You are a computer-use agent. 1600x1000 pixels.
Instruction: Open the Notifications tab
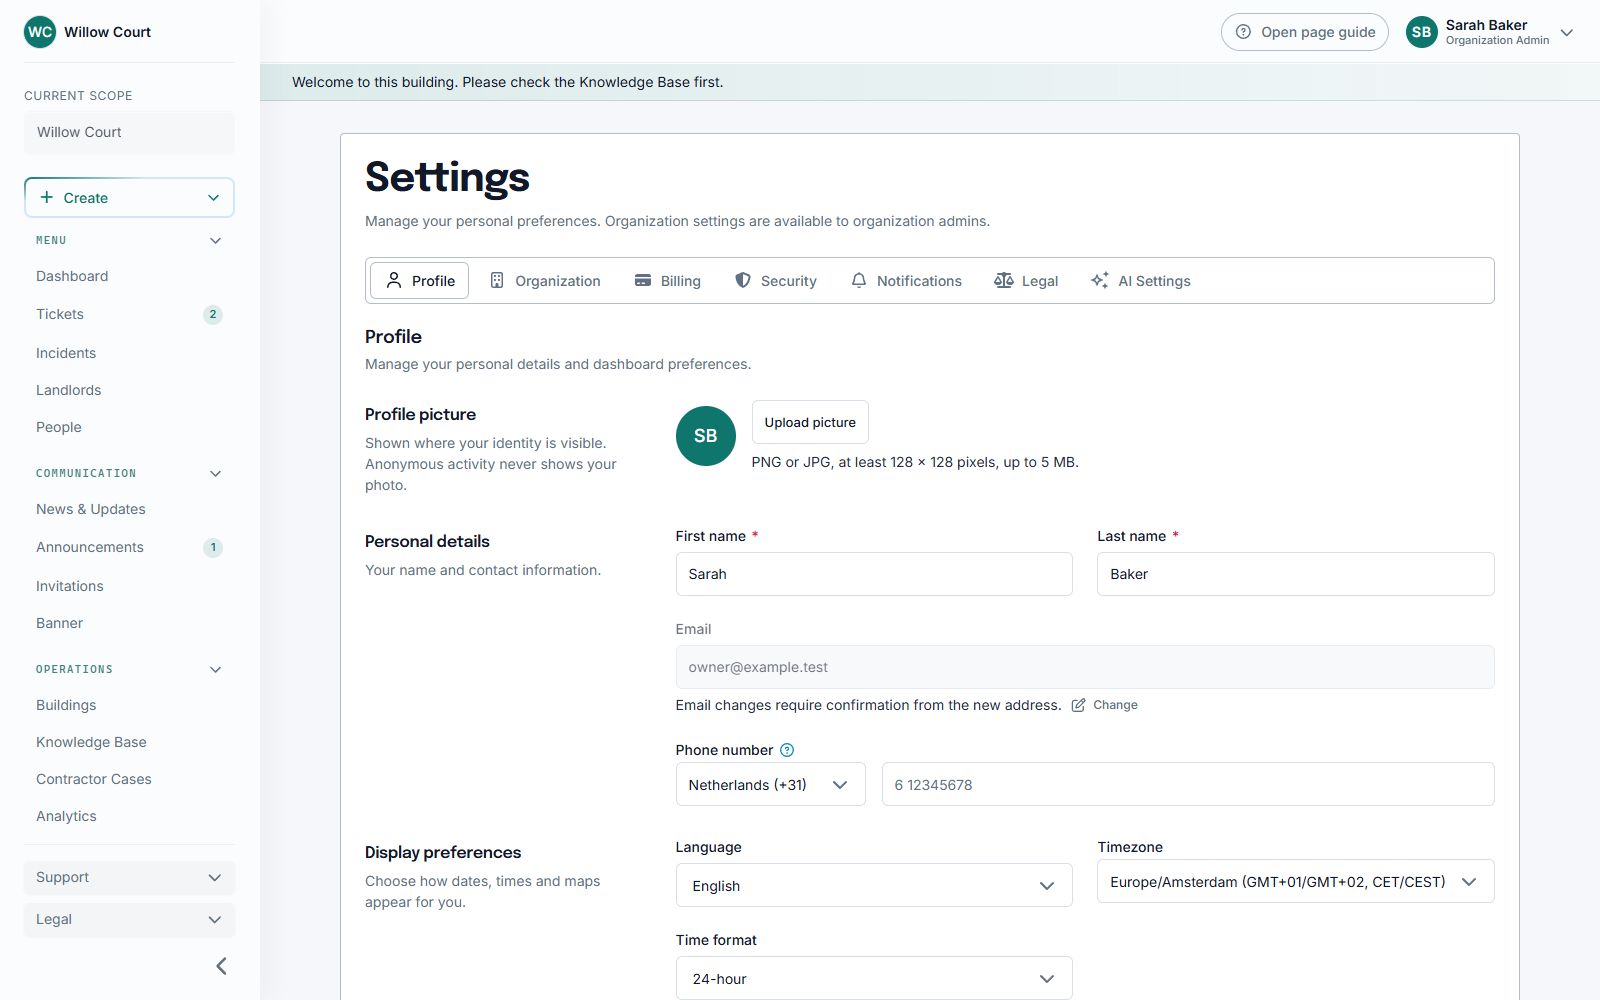906,281
